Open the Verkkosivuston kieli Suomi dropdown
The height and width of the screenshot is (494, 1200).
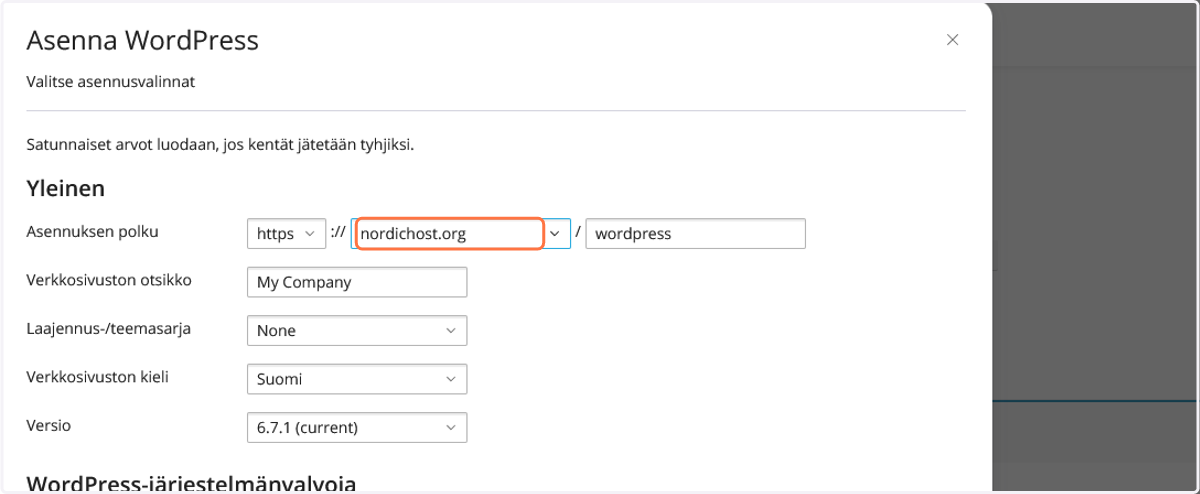[357, 379]
